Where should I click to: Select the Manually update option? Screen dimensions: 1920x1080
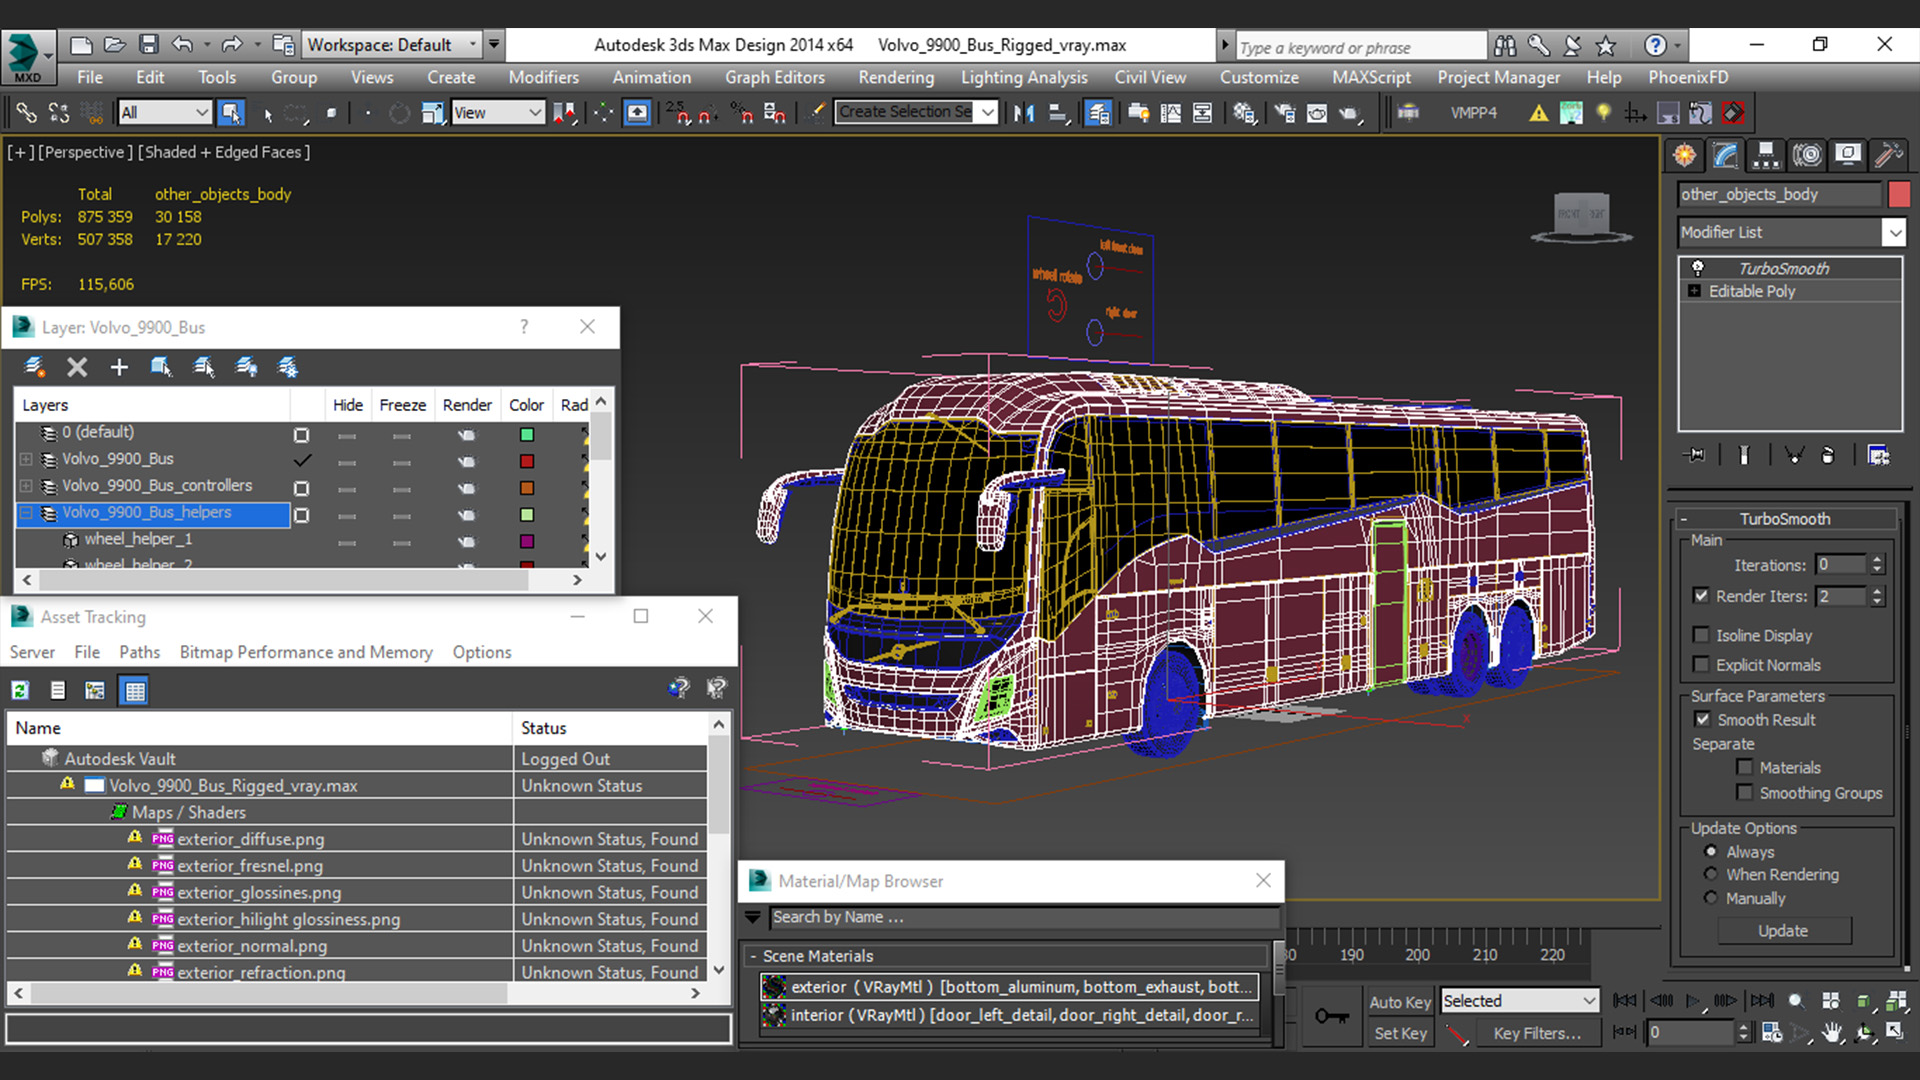point(1710,898)
